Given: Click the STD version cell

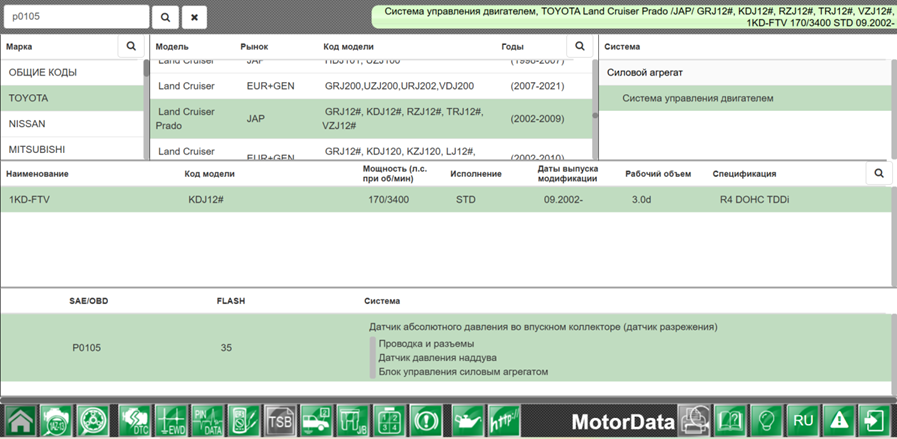Looking at the screenshot, I should [x=466, y=200].
